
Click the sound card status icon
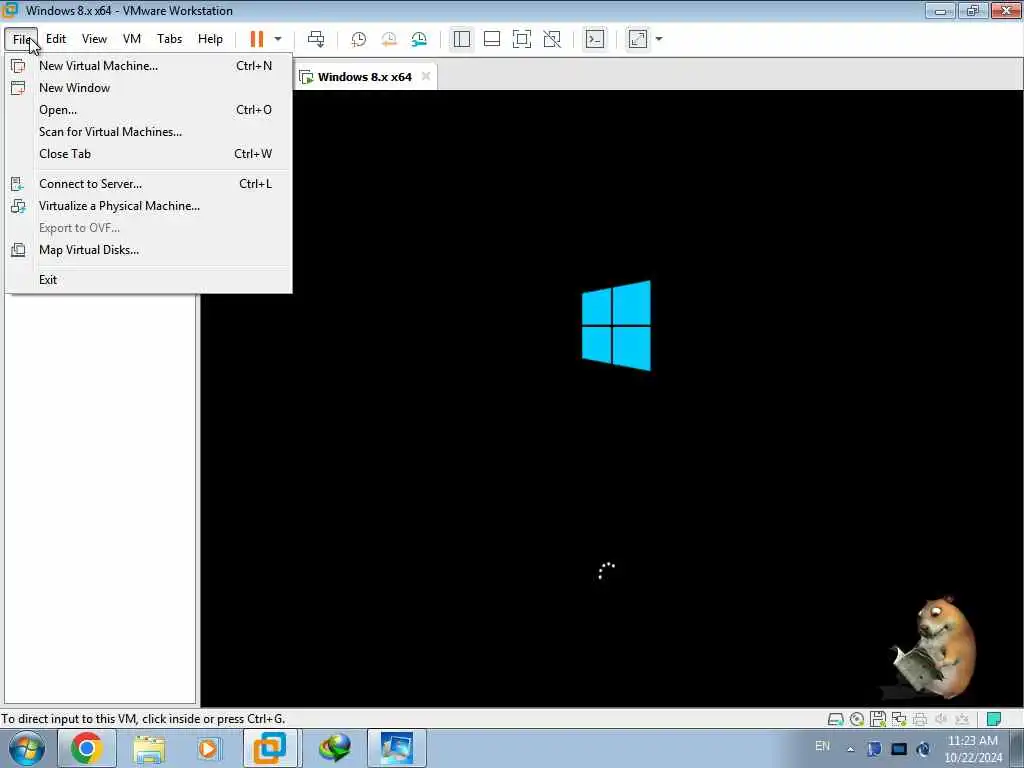941,719
